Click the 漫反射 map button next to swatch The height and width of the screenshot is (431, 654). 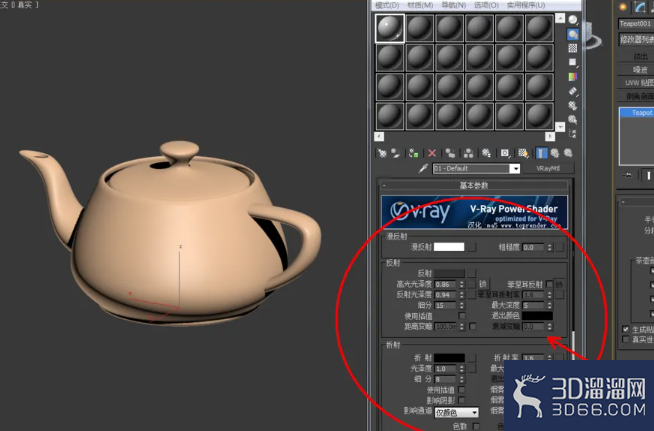472,247
